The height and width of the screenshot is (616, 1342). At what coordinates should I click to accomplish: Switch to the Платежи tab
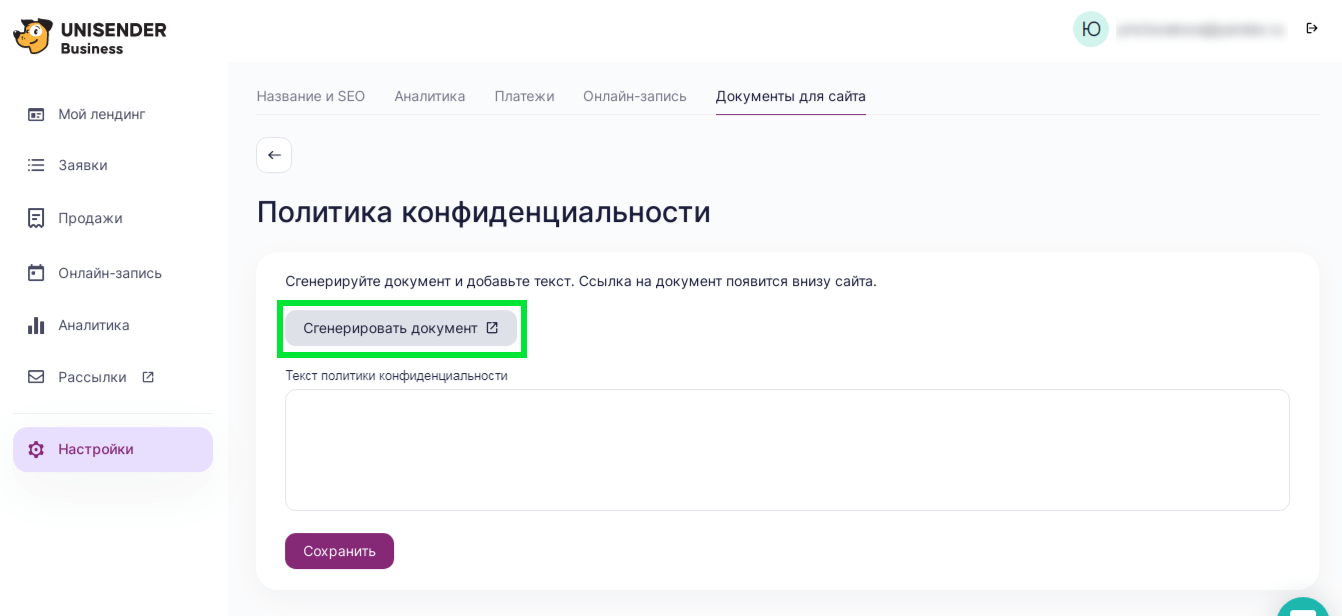pos(524,96)
